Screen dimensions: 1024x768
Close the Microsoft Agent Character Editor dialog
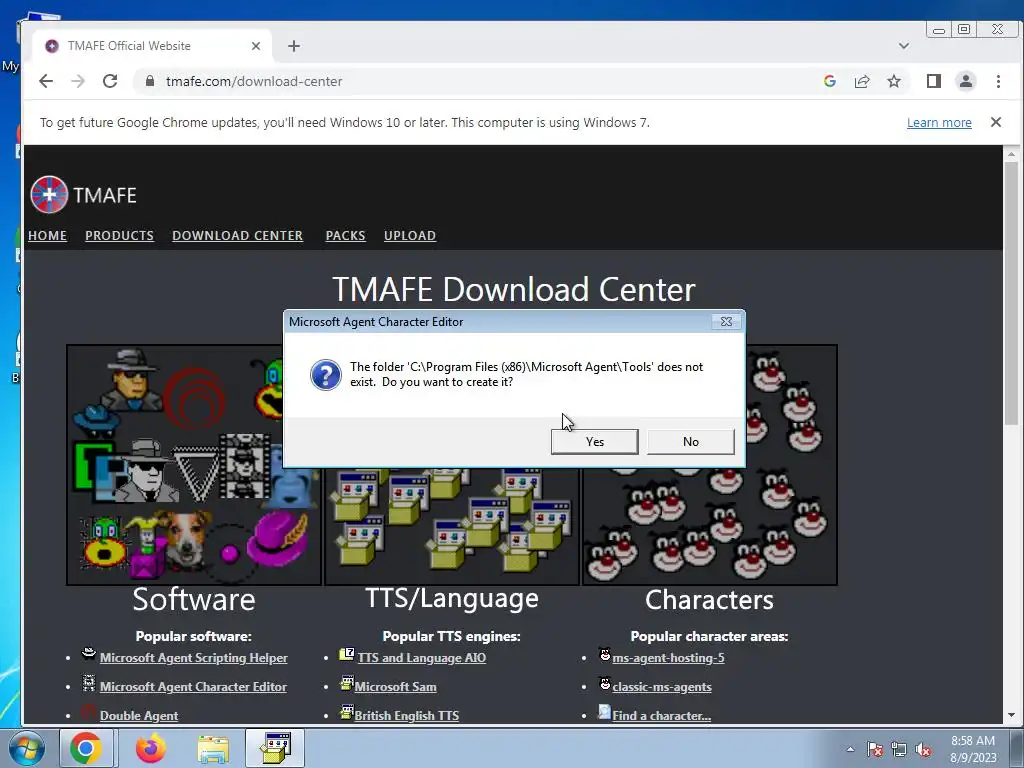tap(726, 321)
